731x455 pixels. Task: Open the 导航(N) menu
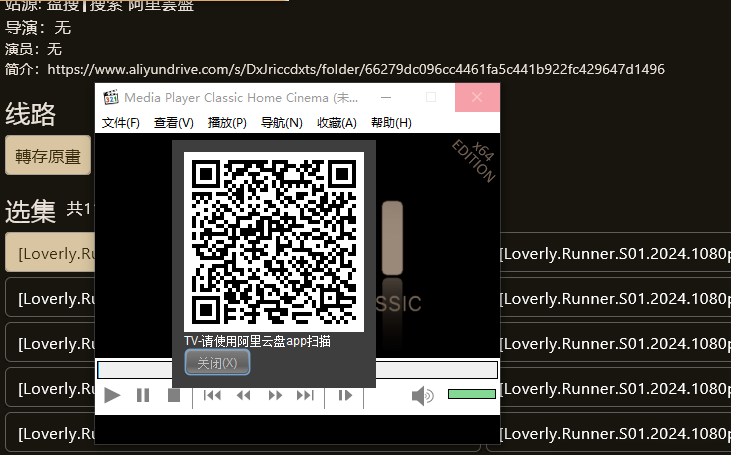tap(282, 123)
